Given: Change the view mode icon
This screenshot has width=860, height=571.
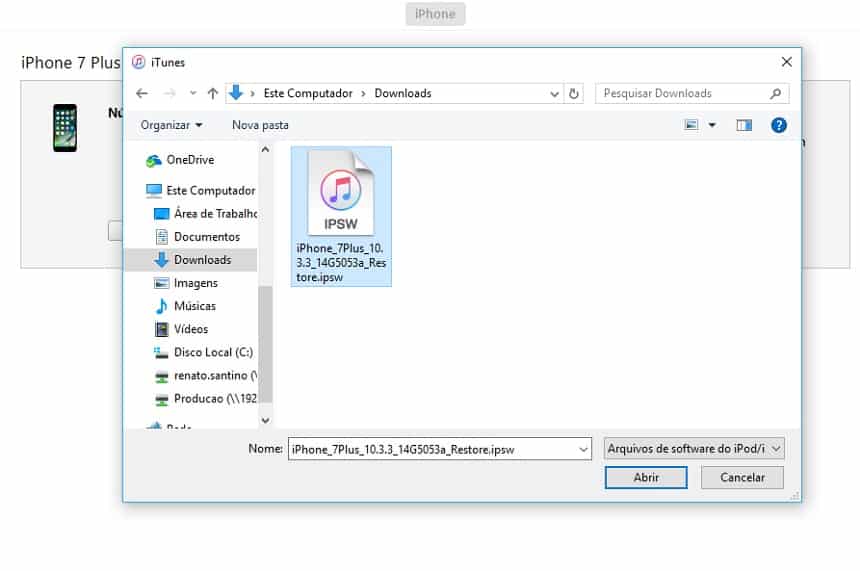Looking at the screenshot, I should click(692, 125).
